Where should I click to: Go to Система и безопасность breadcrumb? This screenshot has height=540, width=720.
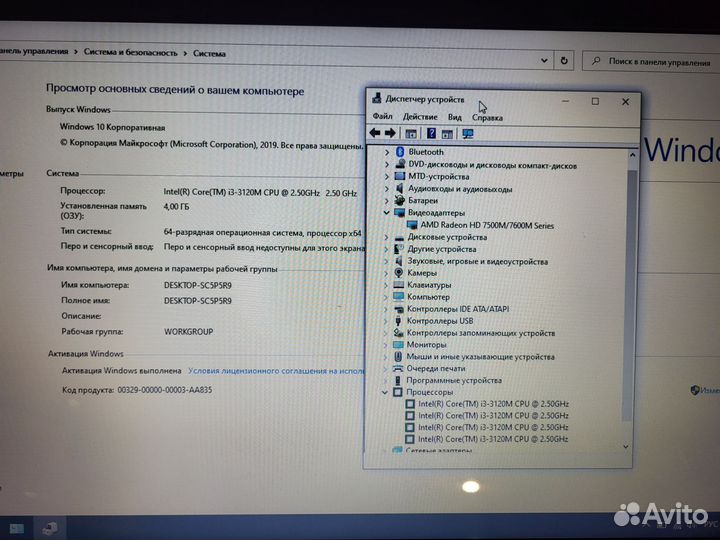(x=130, y=52)
